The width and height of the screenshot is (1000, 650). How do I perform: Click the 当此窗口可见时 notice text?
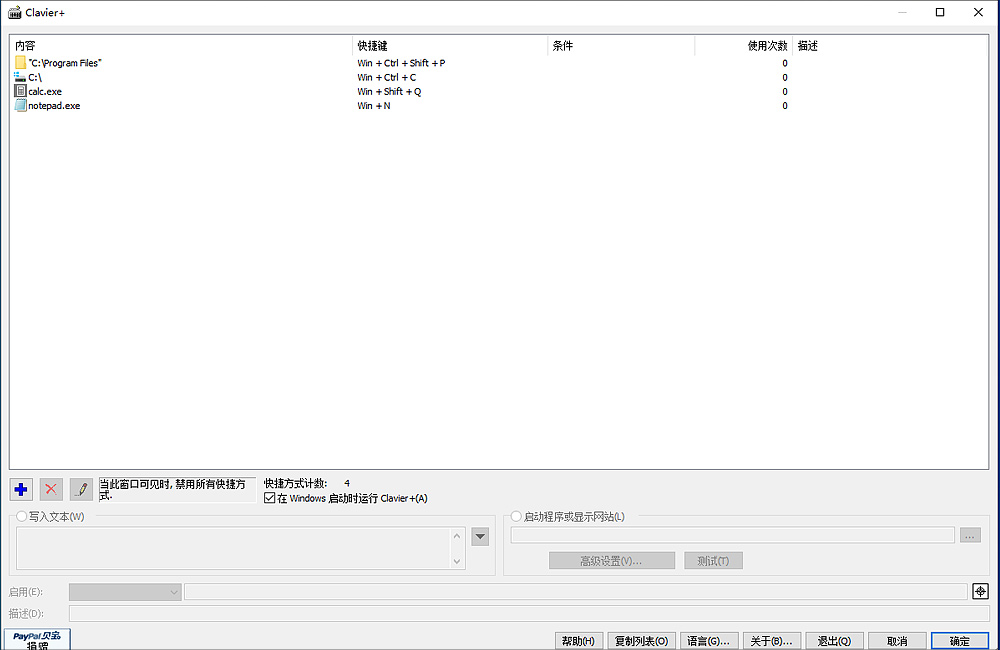172,489
